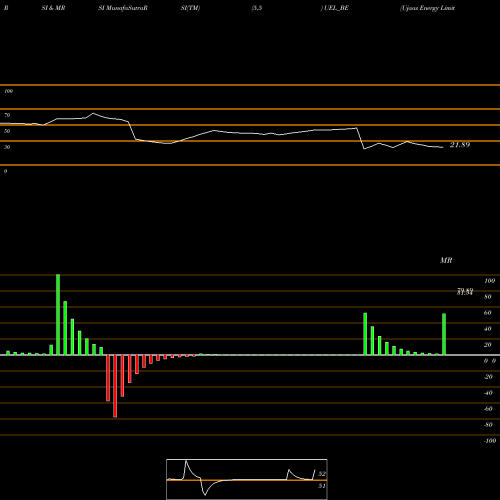Viewport: 500px width, 500px height.
Task: Click the RSI axis label 100
Action: point(8,91)
